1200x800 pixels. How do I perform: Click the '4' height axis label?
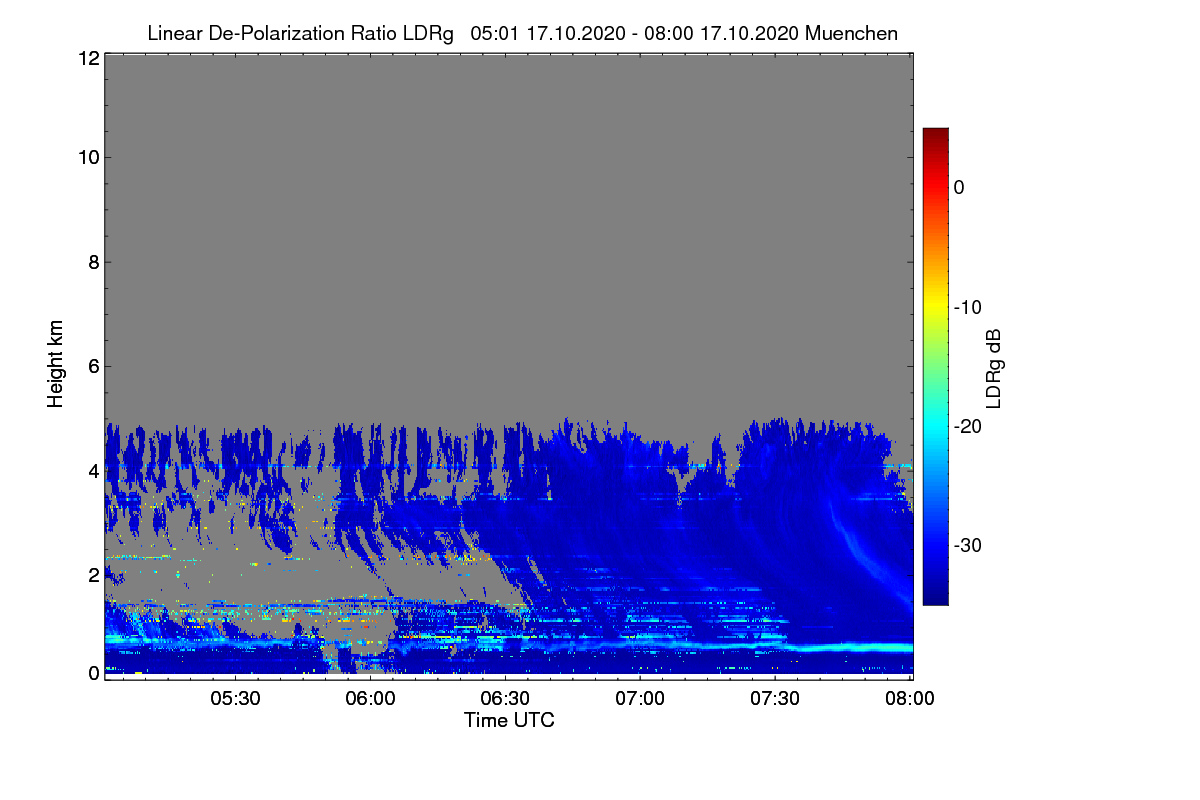coord(92,470)
